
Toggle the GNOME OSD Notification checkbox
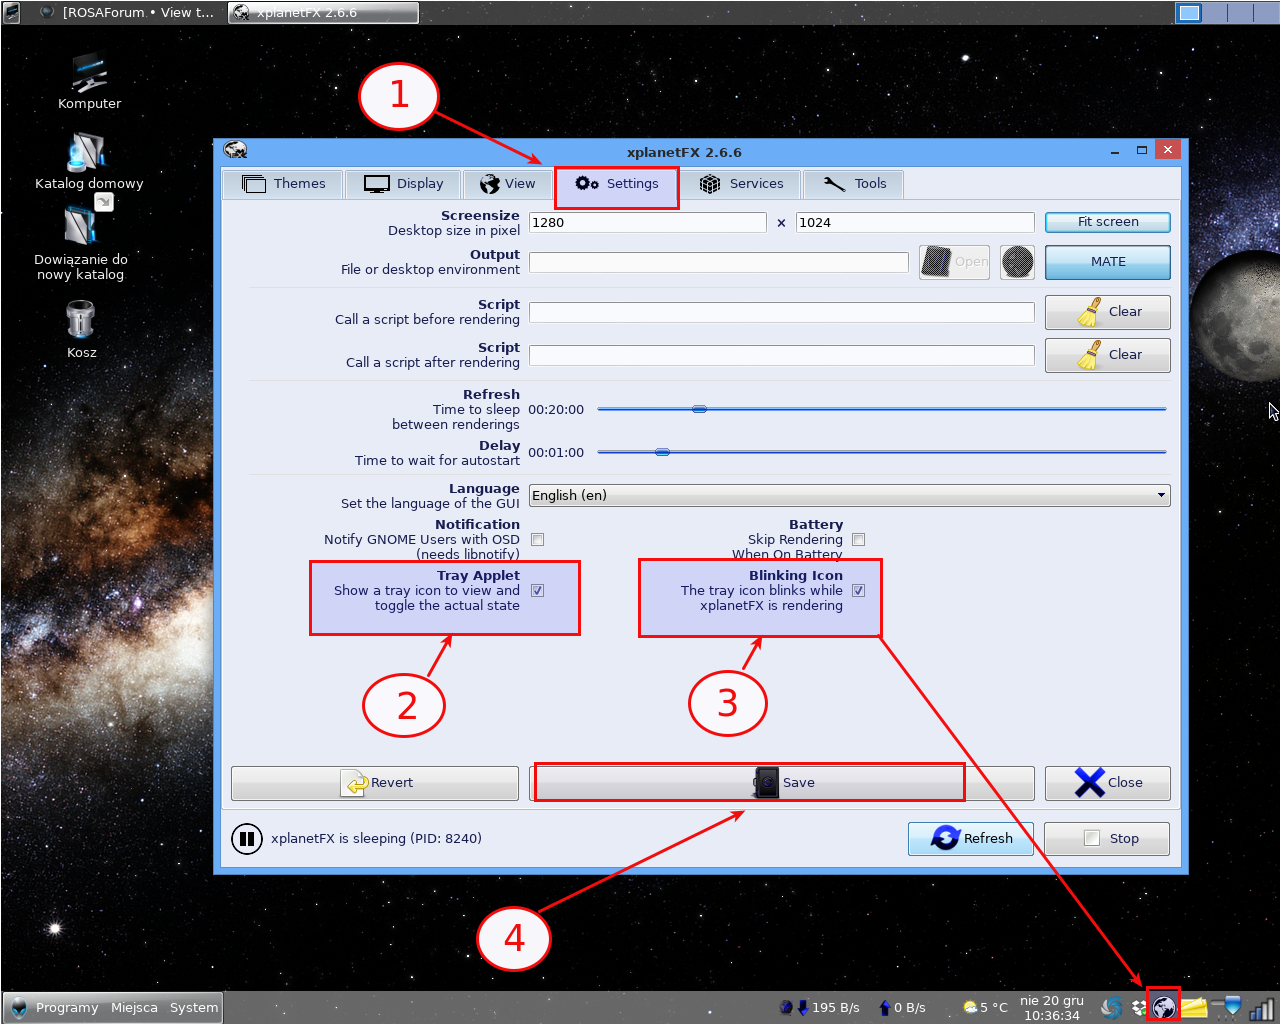(x=537, y=540)
